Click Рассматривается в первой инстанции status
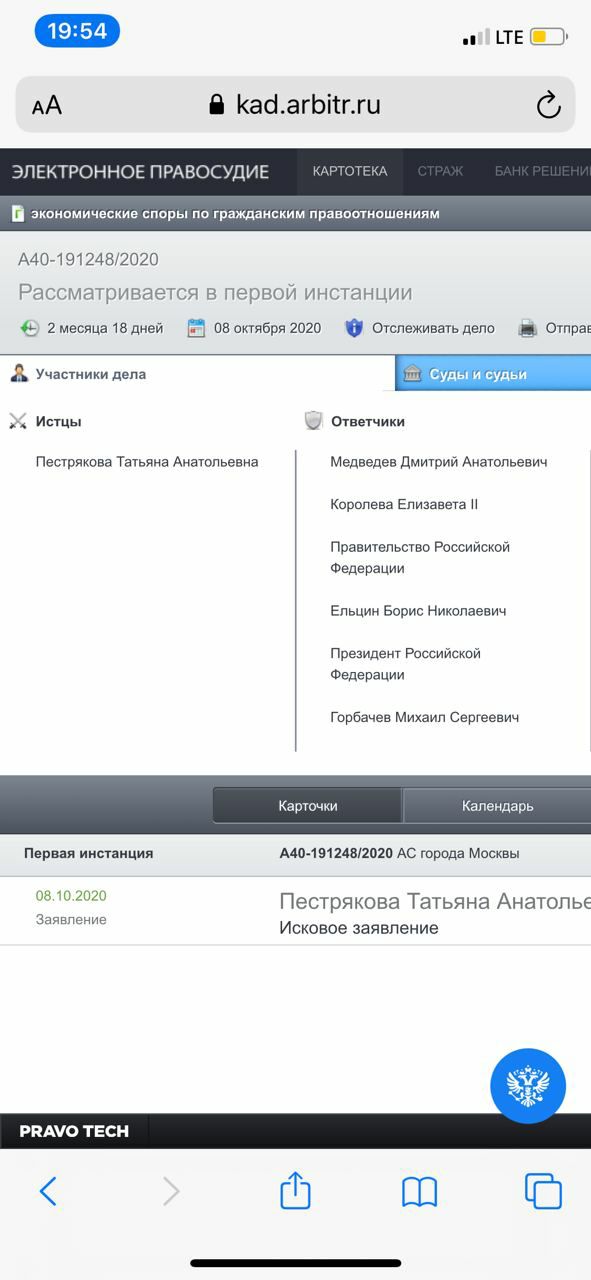 (x=215, y=293)
